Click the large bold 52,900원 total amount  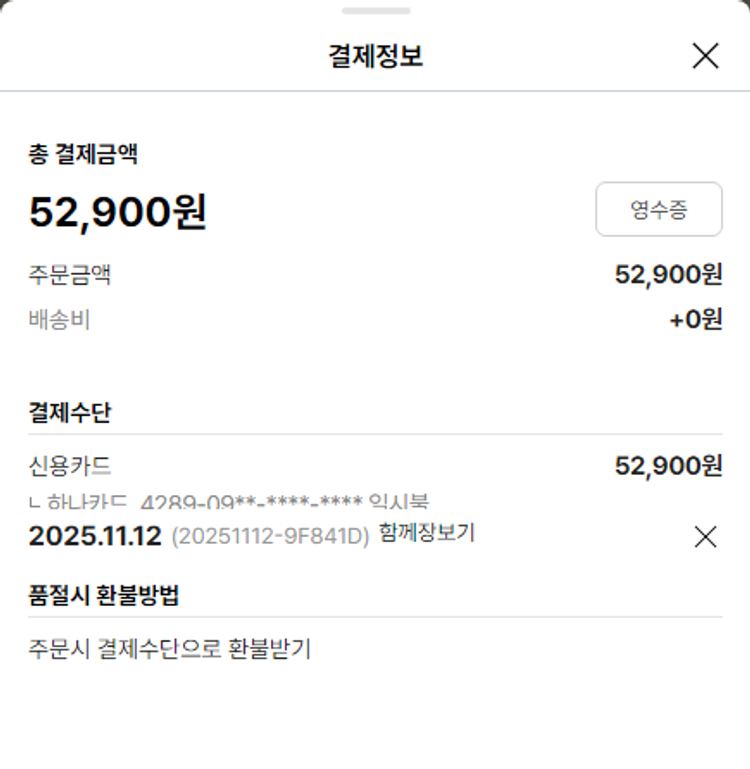(x=118, y=212)
